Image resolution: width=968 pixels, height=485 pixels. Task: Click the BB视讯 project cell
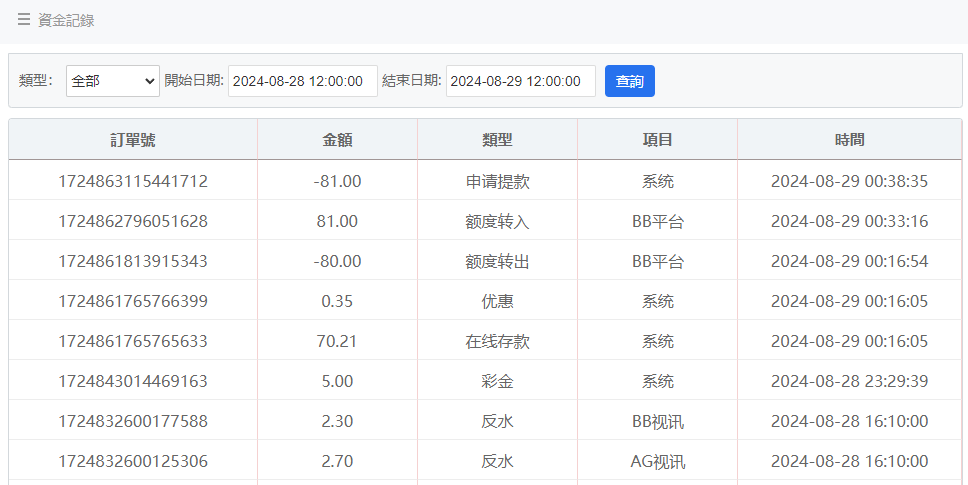[x=657, y=421]
